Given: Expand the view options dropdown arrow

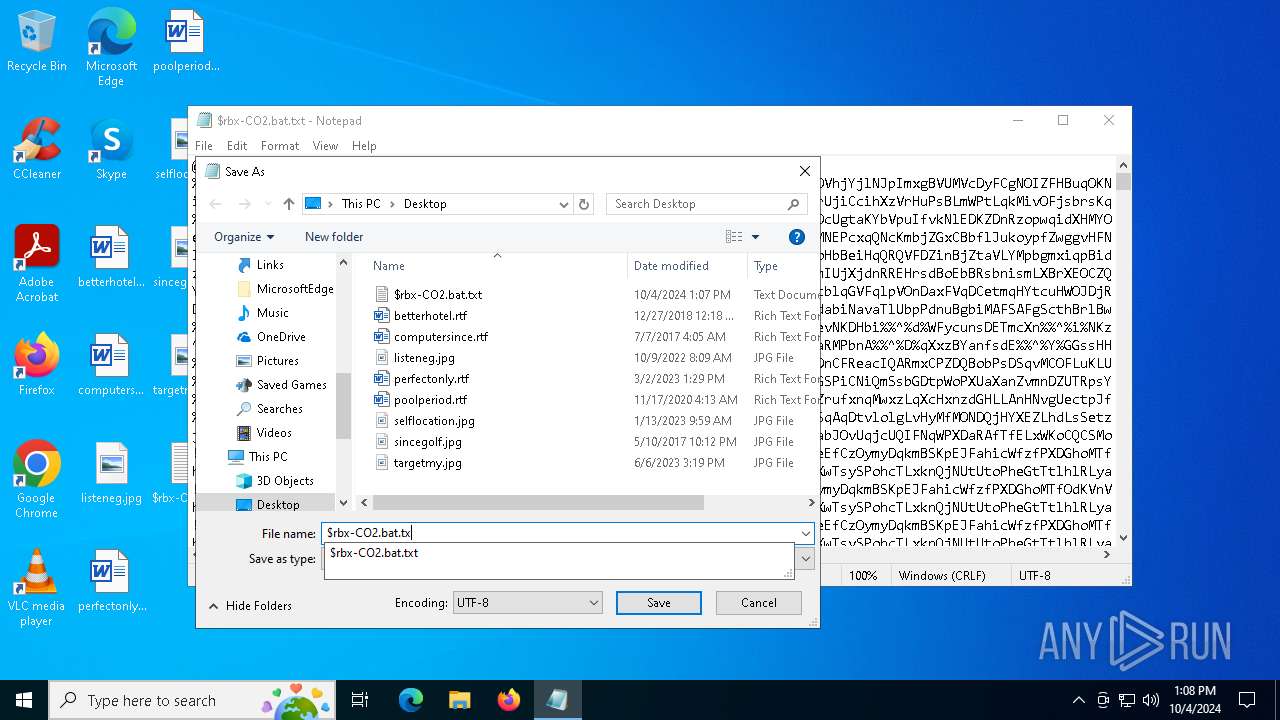Looking at the screenshot, I should point(755,237).
